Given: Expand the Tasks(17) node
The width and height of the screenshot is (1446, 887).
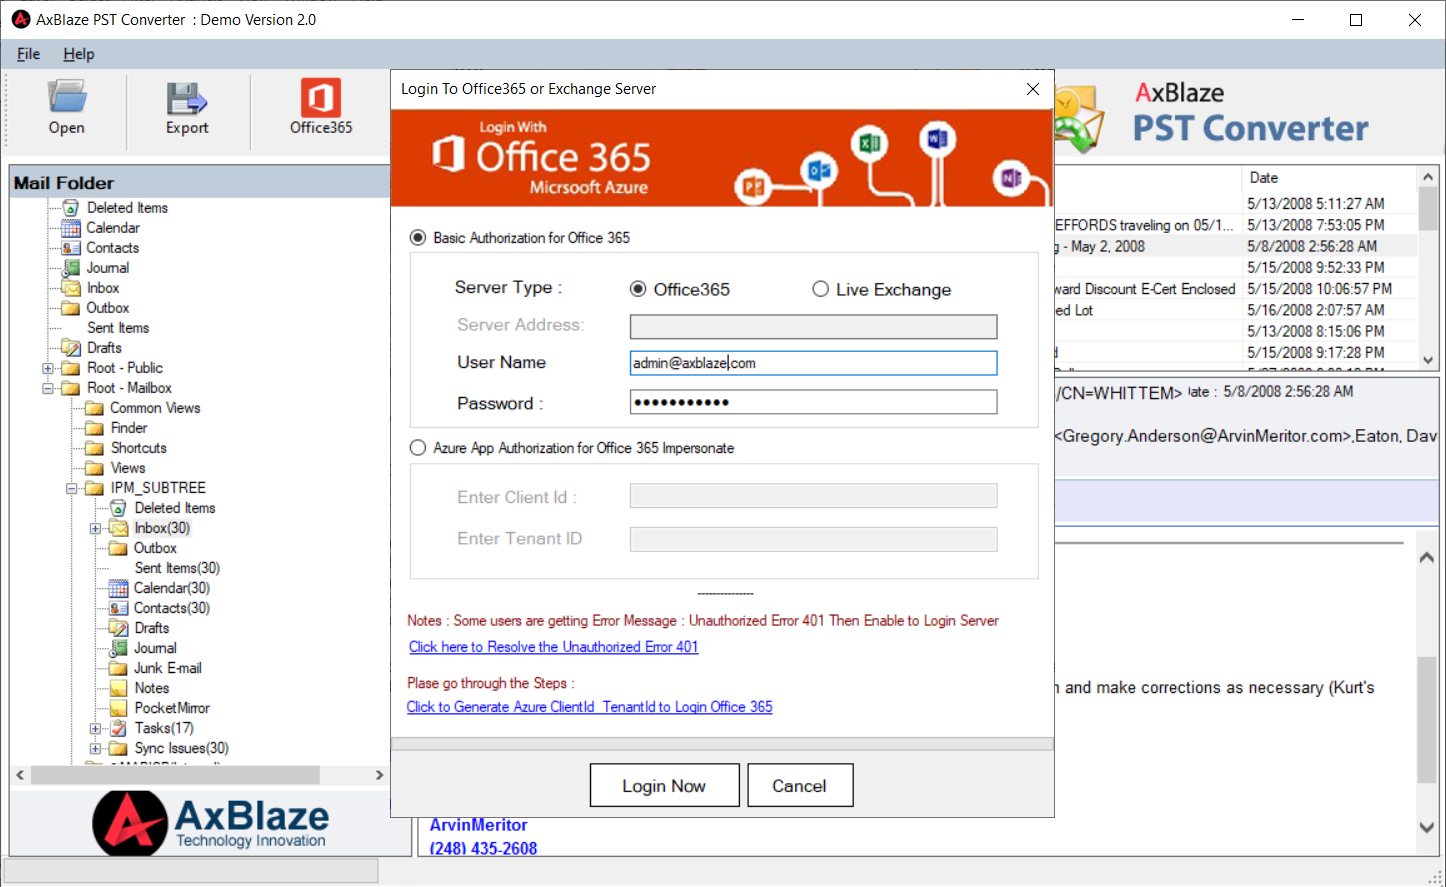Looking at the screenshot, I should tap(96, 728).
